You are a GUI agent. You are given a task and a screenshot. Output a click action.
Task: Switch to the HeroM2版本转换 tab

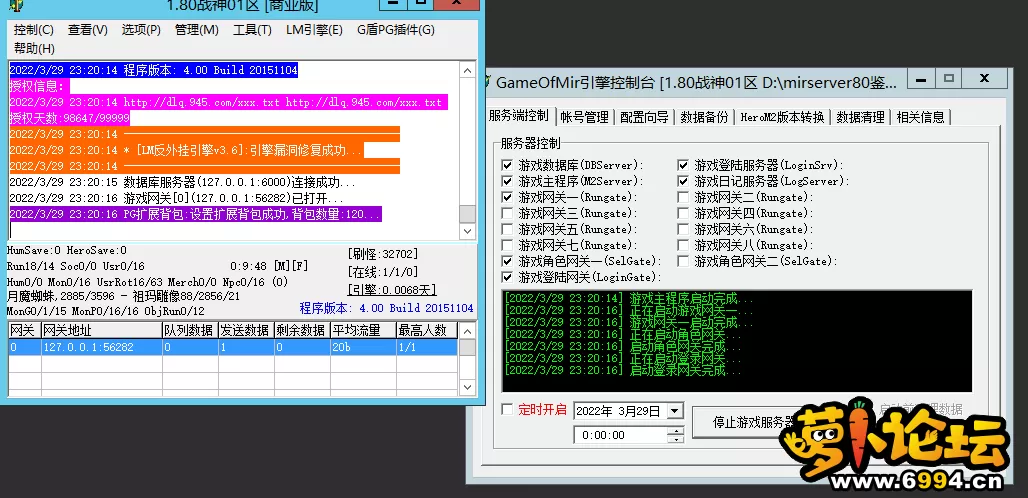782,117
